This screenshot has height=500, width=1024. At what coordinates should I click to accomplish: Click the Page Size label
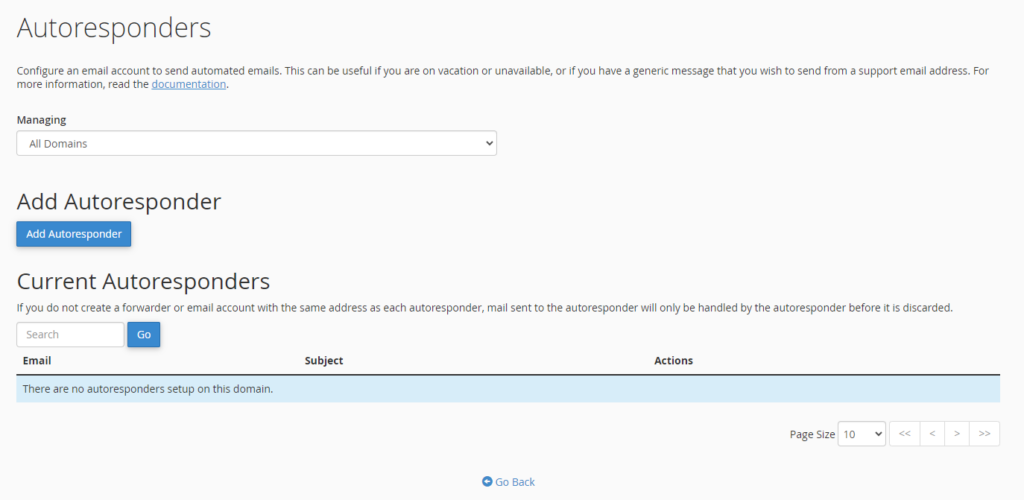[x=812, y=435]
